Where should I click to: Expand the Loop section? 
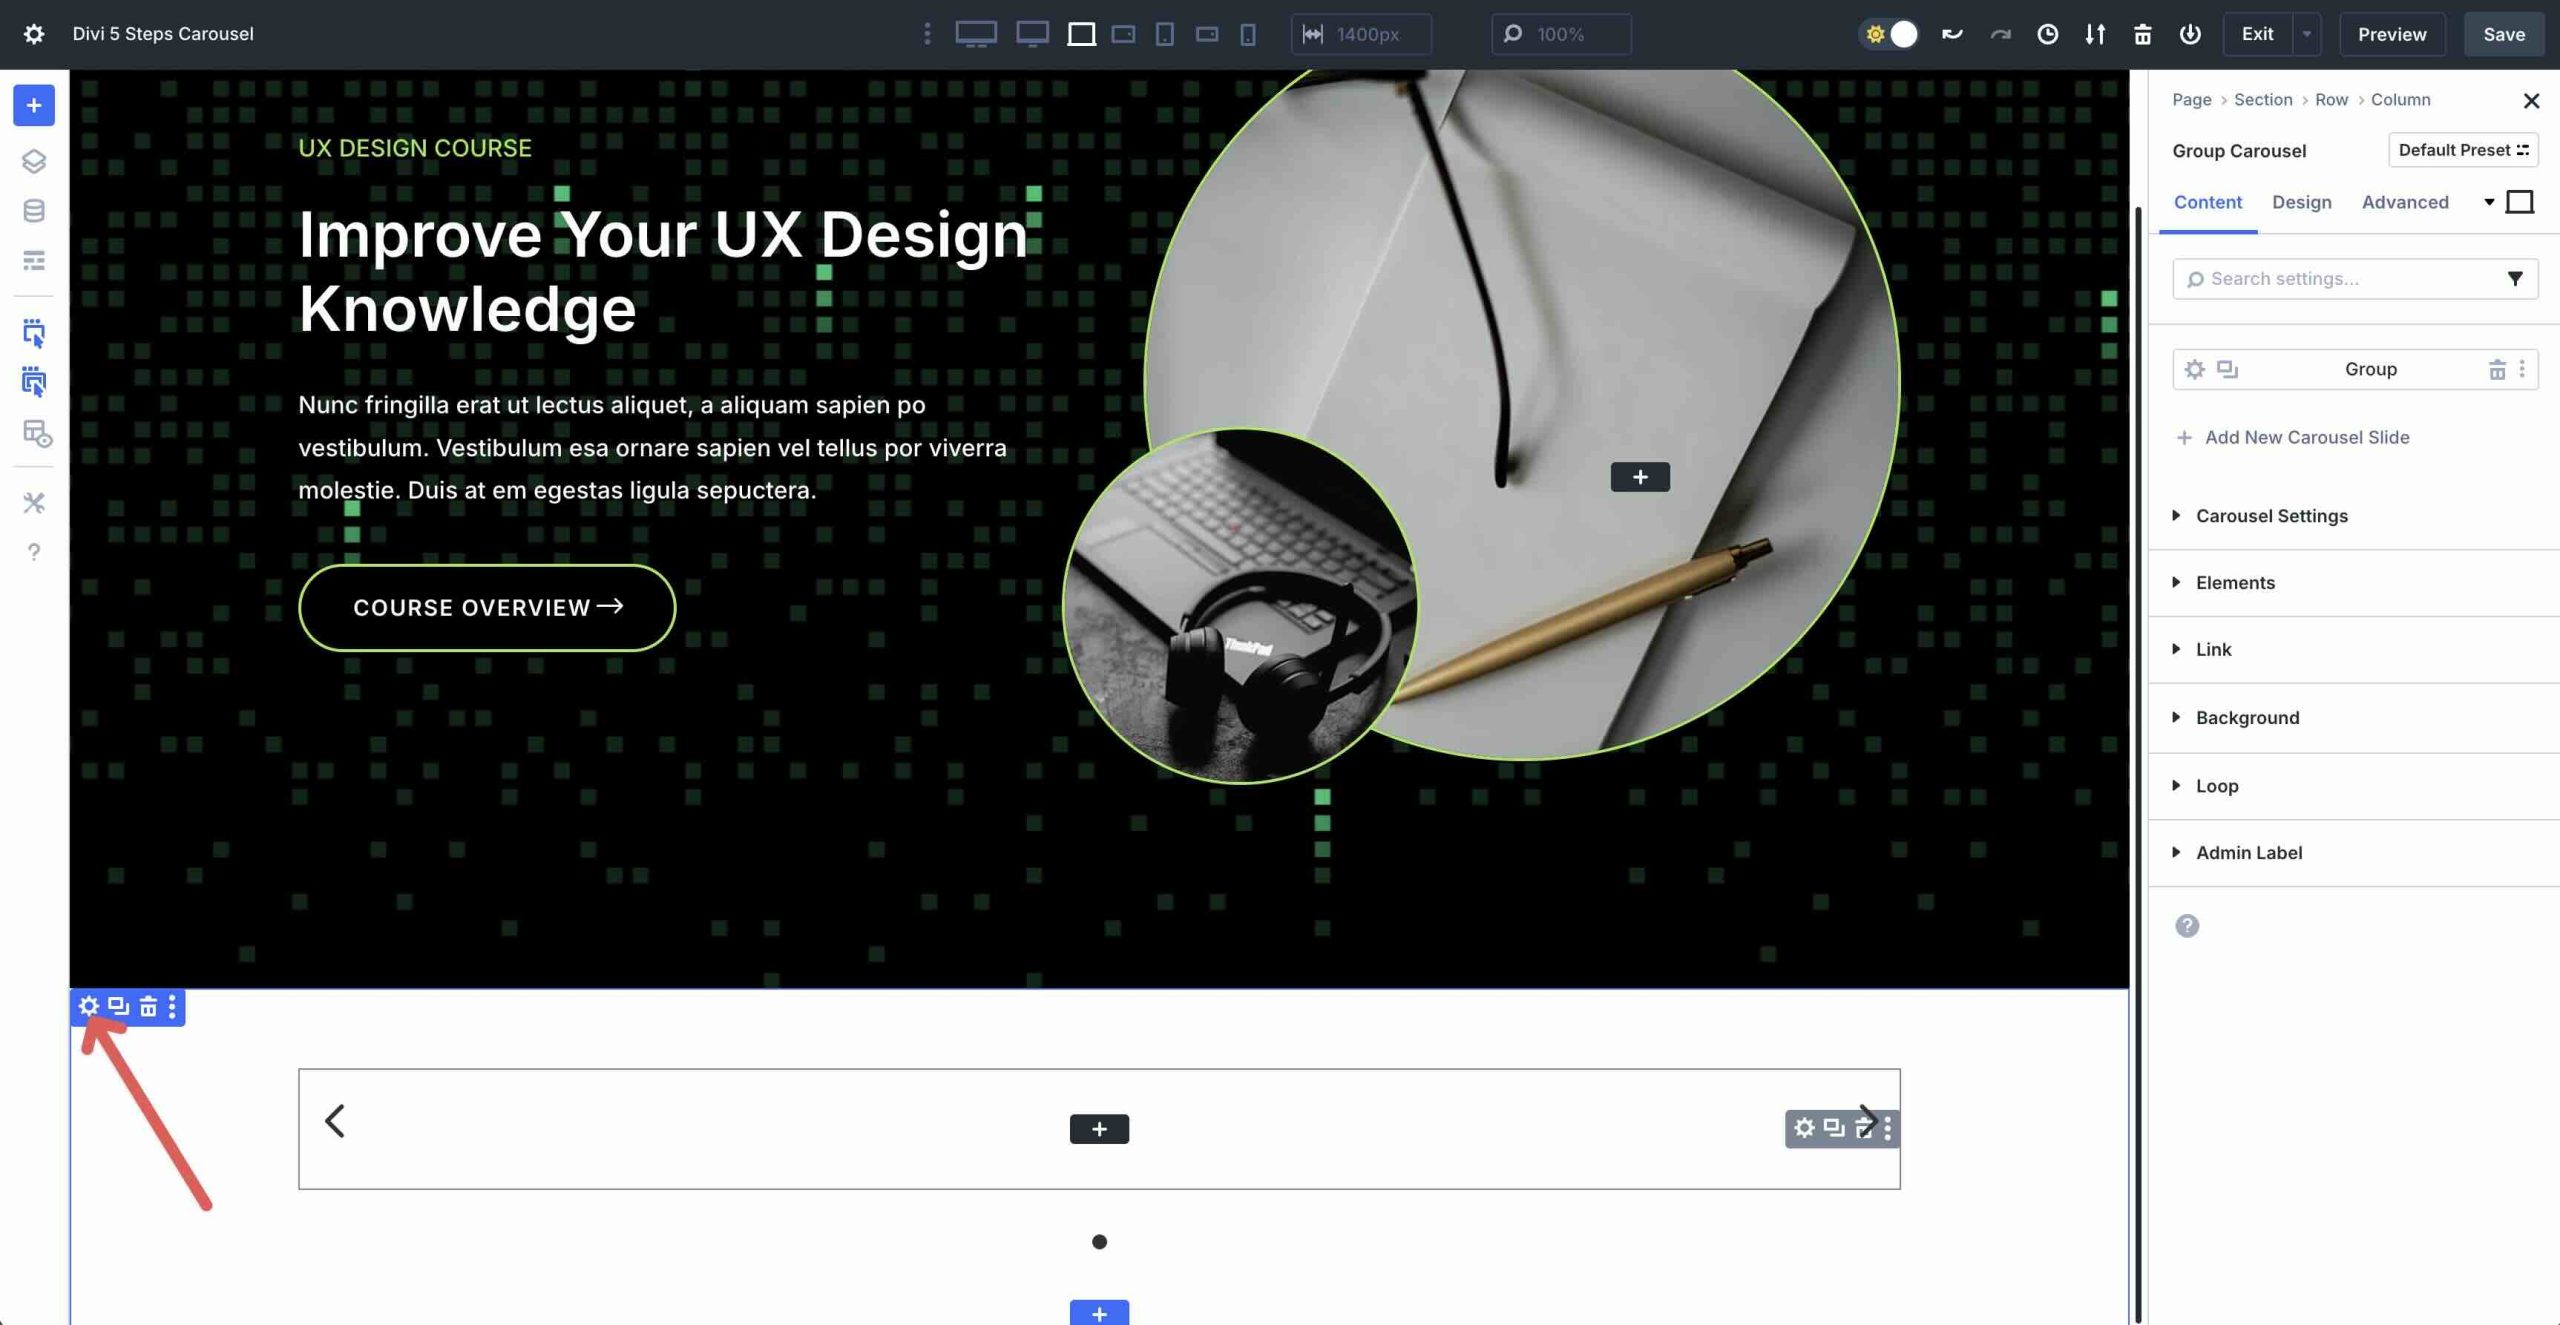pyautogui.click(x=2216, y=786)
